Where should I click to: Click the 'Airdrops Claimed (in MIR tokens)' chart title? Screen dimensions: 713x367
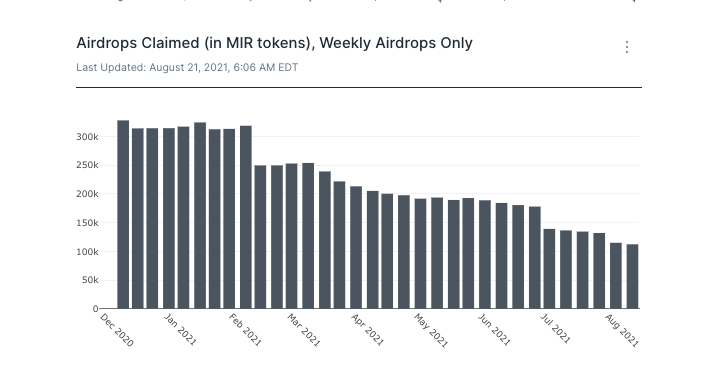(274, 43)
